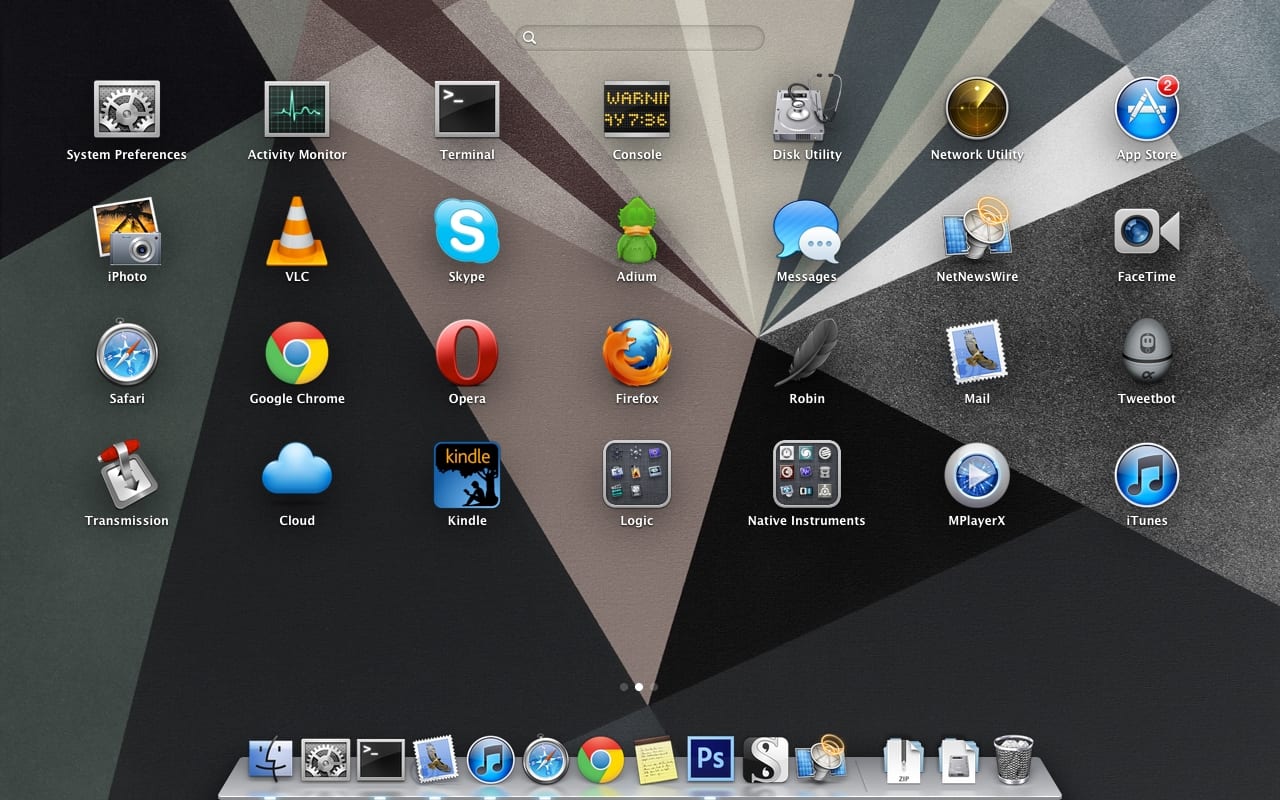Open iTunes from the Dock
The width and height of the screenshot is (1280, 800).
pyautogui.click(x=491, y=760)
